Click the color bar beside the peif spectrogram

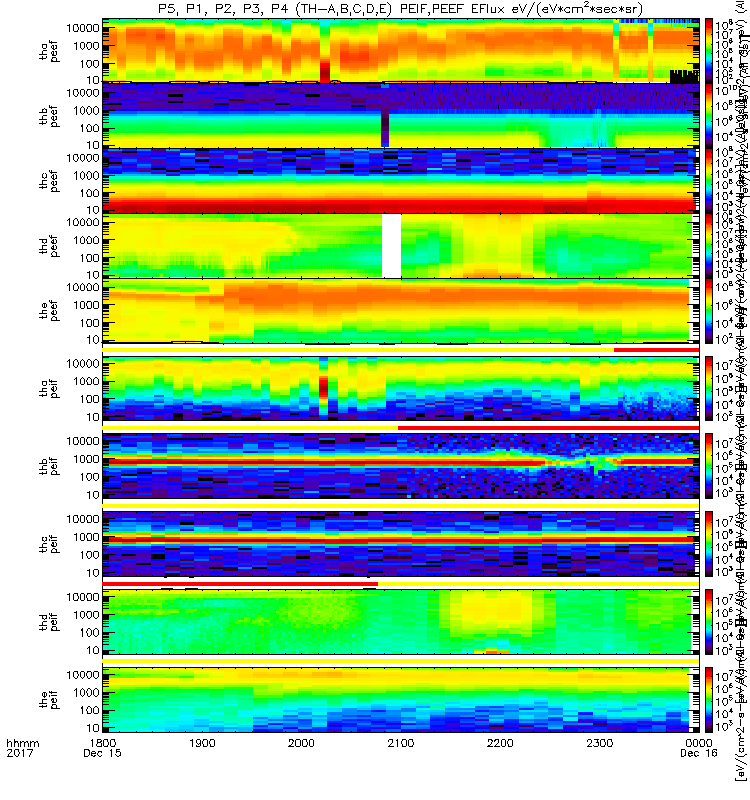[x=709, y=699]
